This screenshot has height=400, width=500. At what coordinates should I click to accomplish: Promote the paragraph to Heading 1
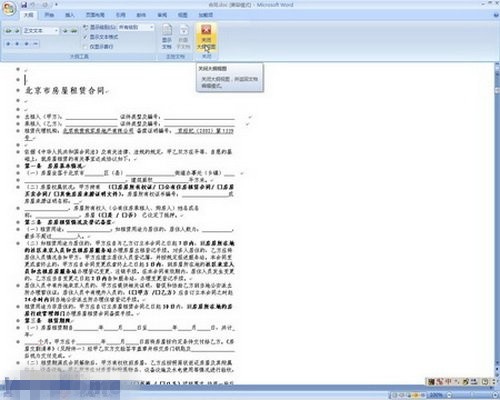(x=8, y=31)
